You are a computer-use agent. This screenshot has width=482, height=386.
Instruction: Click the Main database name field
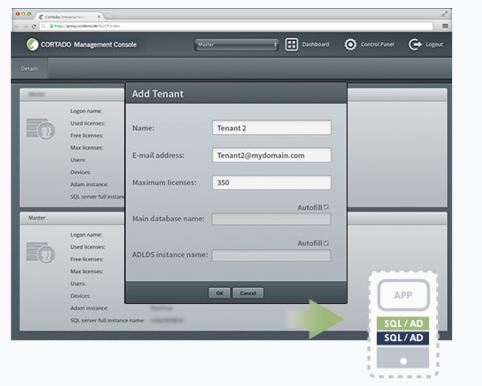coord(271,219)
